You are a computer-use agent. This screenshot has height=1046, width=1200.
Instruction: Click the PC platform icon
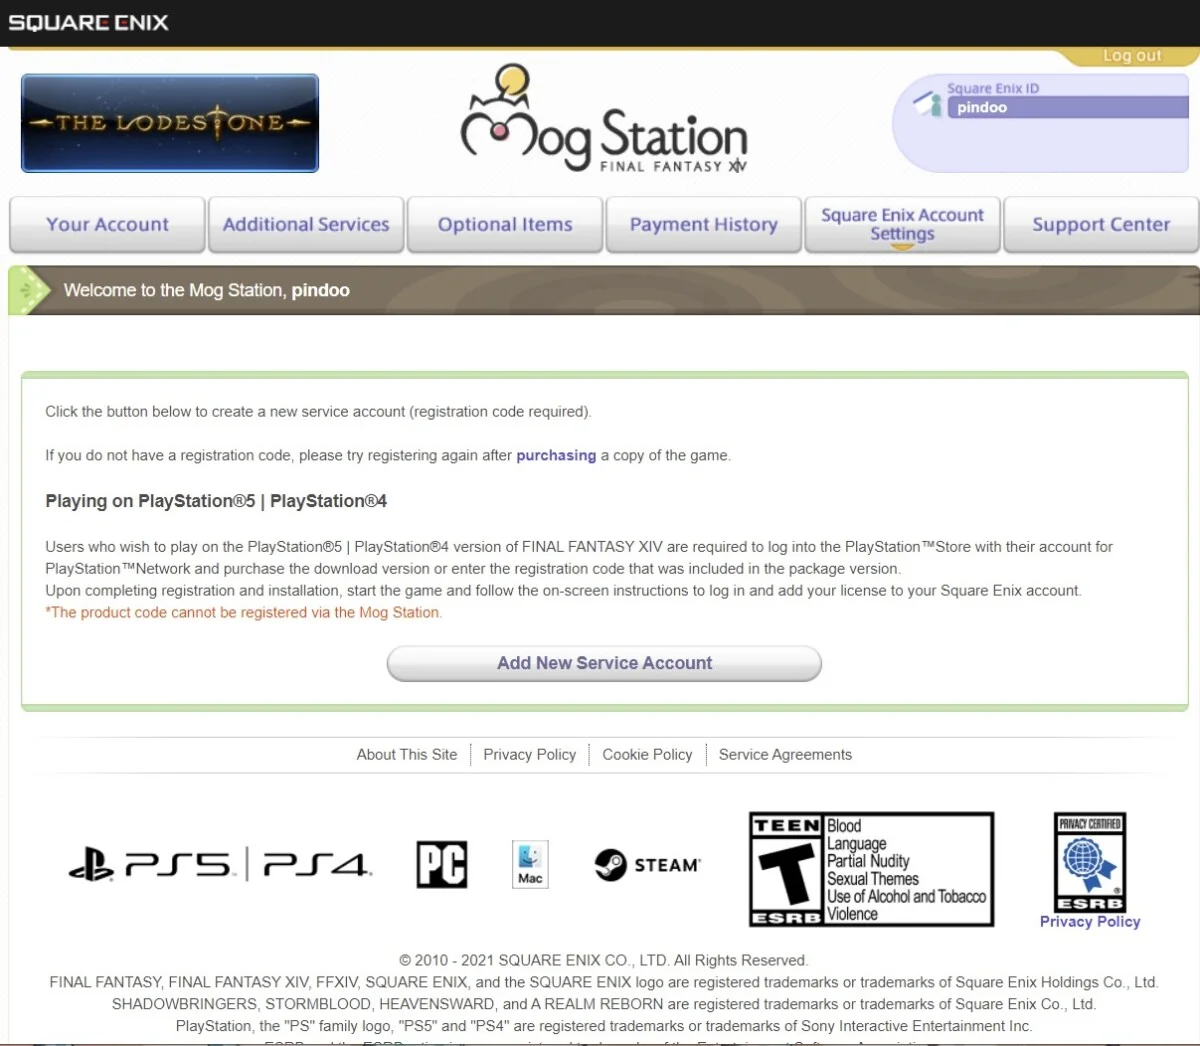[442, 864]
